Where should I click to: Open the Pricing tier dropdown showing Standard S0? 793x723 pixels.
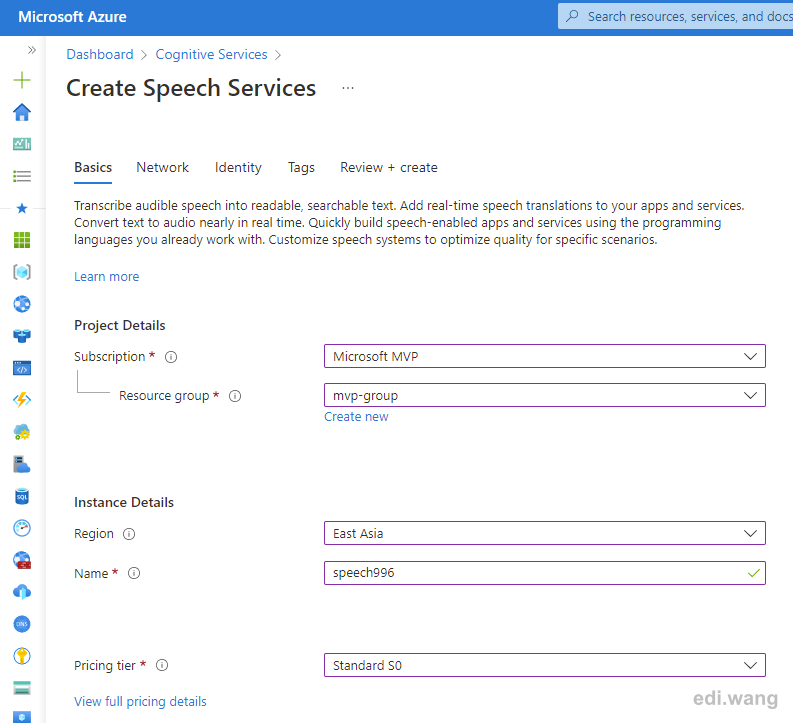545,665
